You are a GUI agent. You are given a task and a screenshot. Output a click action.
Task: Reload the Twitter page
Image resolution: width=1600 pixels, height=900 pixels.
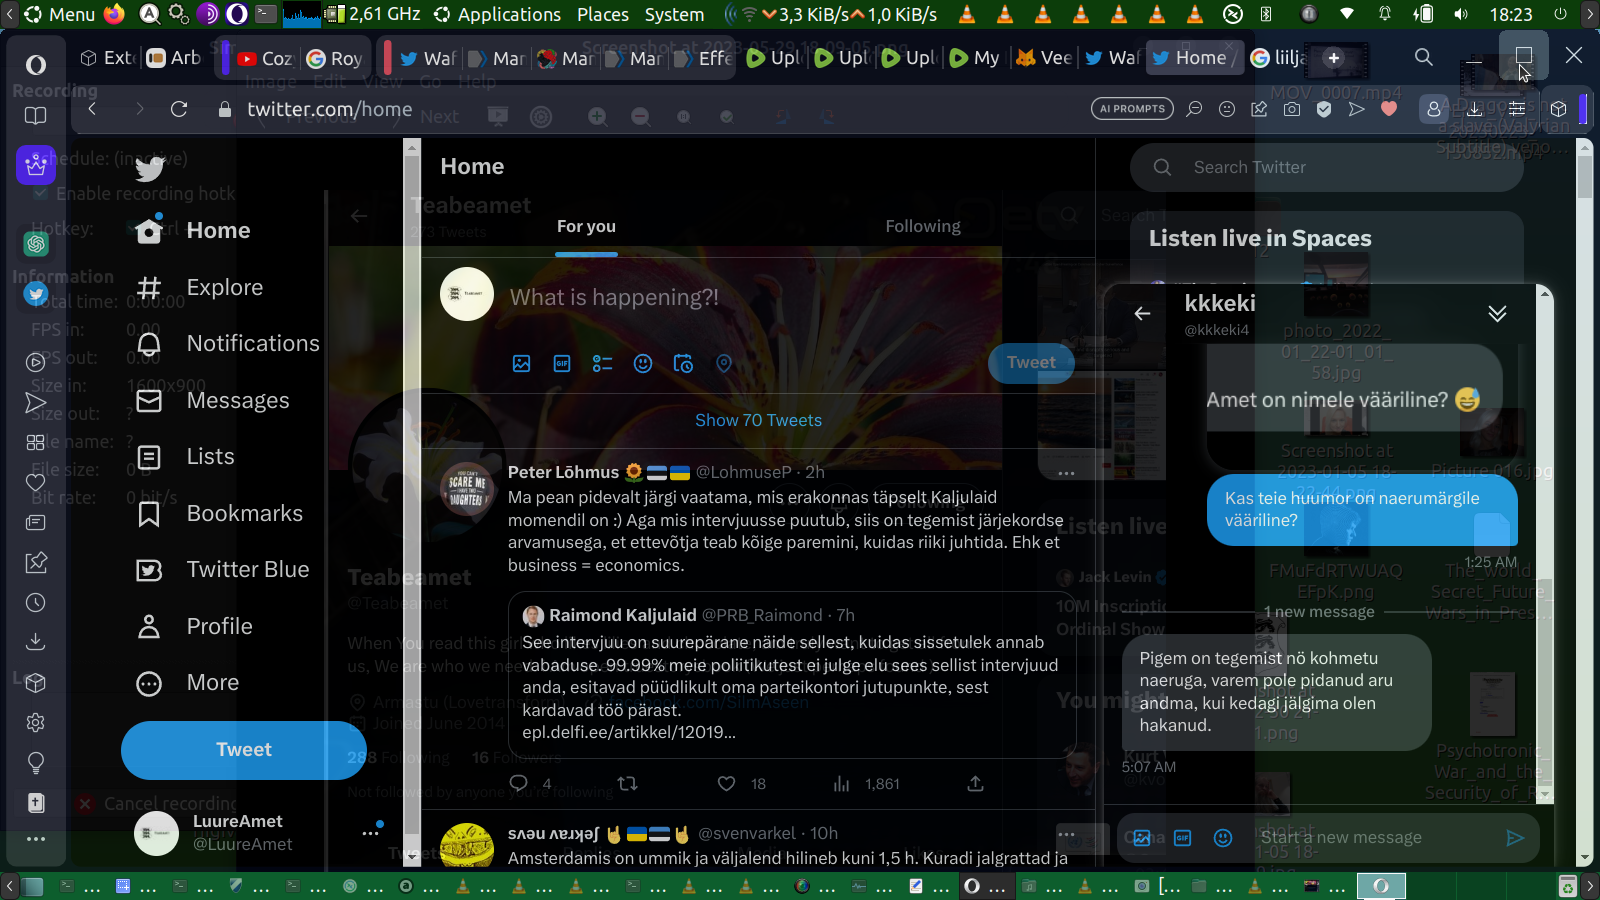[179, 109]
